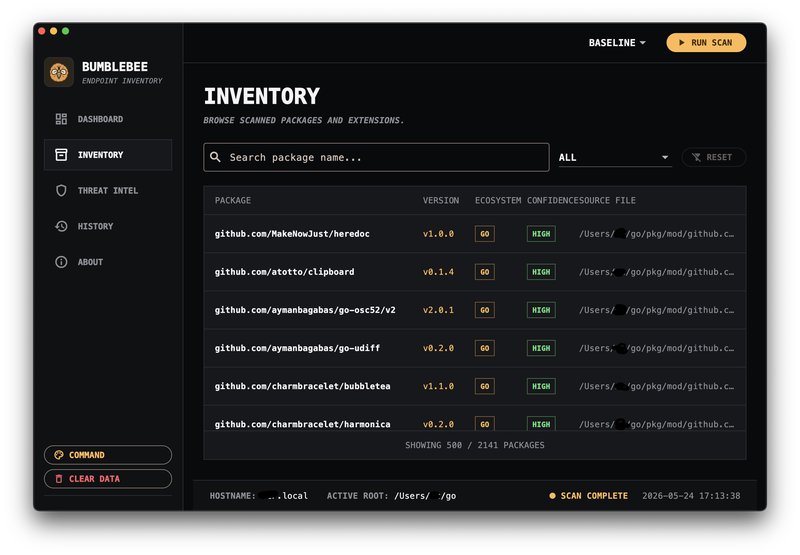The image size is (800, 555).
Task: Select github.com/aymanbagabas/go-osc52/v2 row
Action: point(474,310)
